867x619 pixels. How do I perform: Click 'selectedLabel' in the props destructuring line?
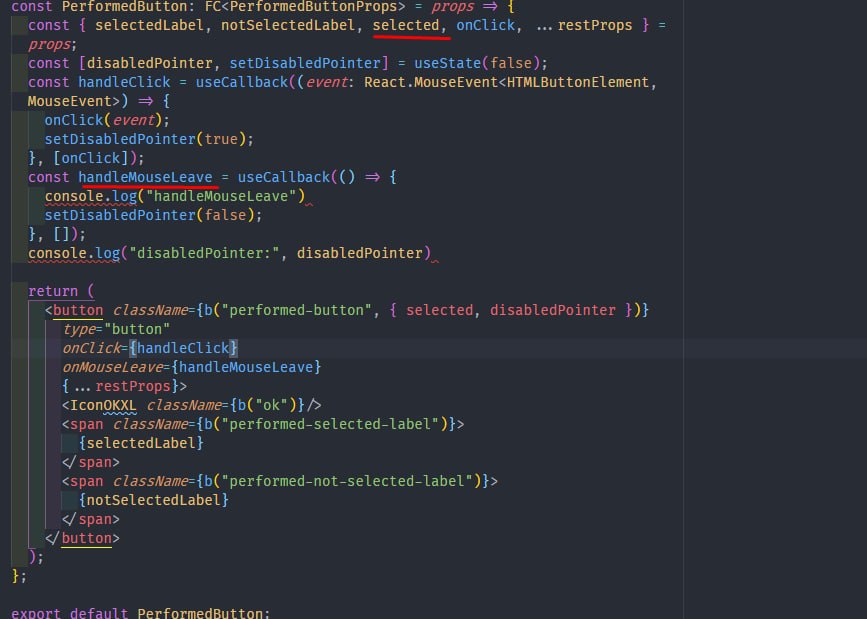(149, 25)
